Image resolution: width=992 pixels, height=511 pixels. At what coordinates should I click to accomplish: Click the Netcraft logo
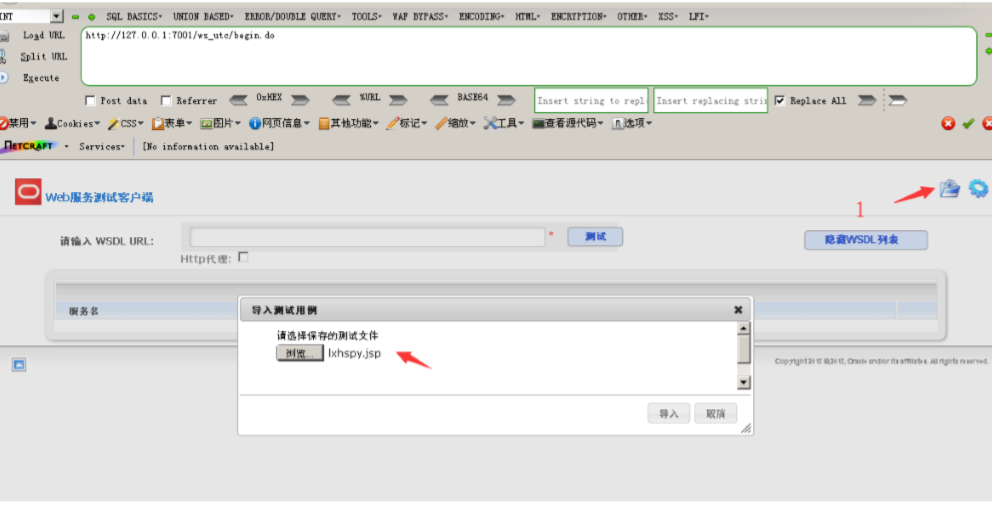(28, 146)
